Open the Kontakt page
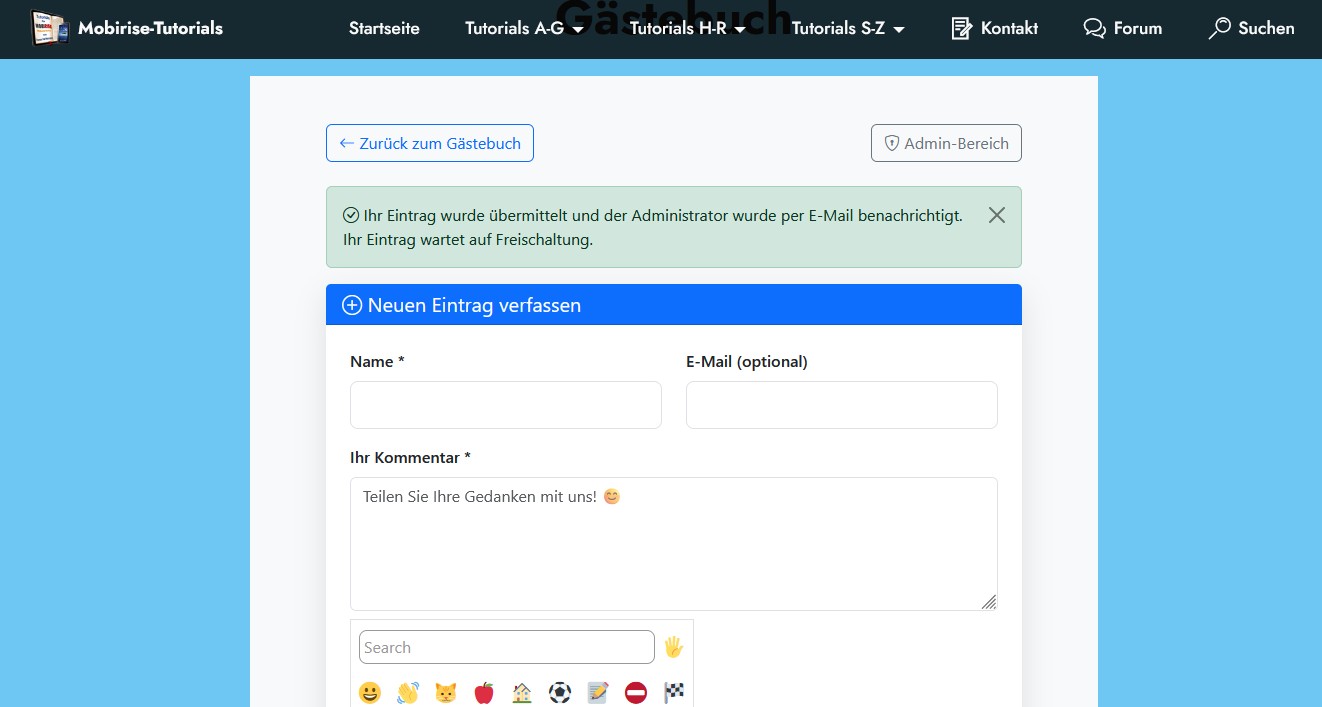Screen dimensions: 1322x707 point(994,28)
